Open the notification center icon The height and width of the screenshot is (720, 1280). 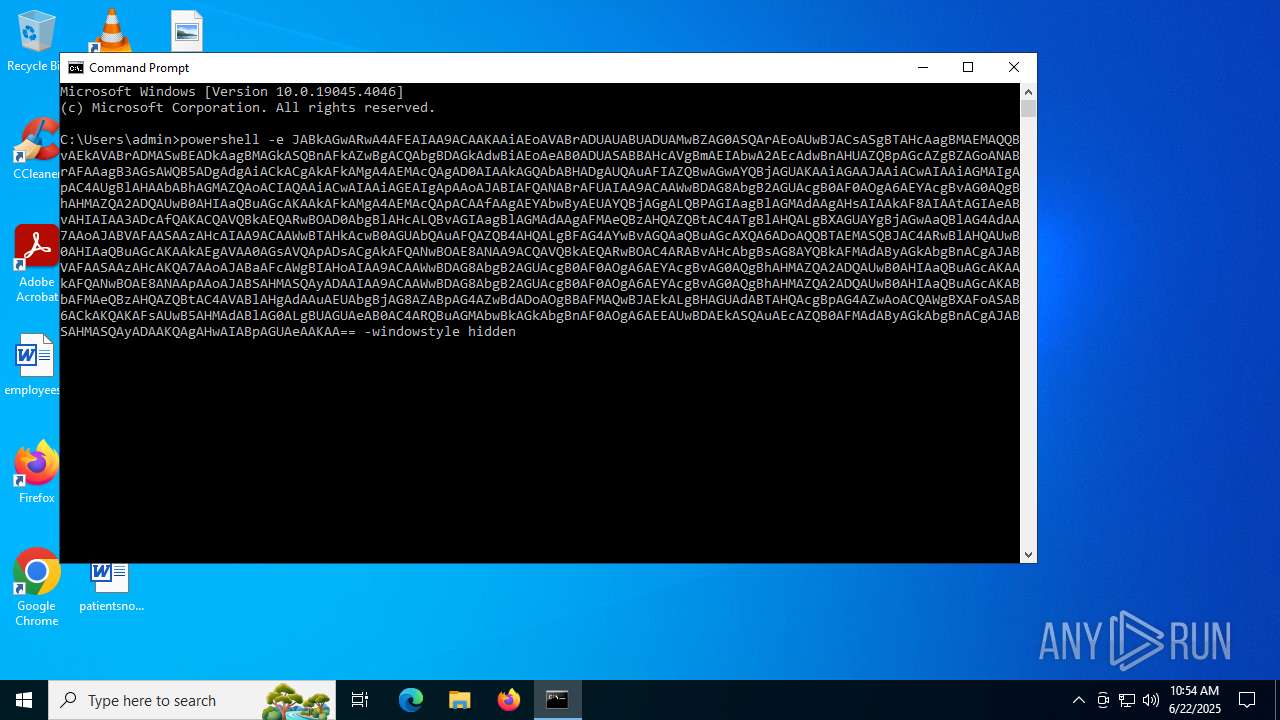1247,700
